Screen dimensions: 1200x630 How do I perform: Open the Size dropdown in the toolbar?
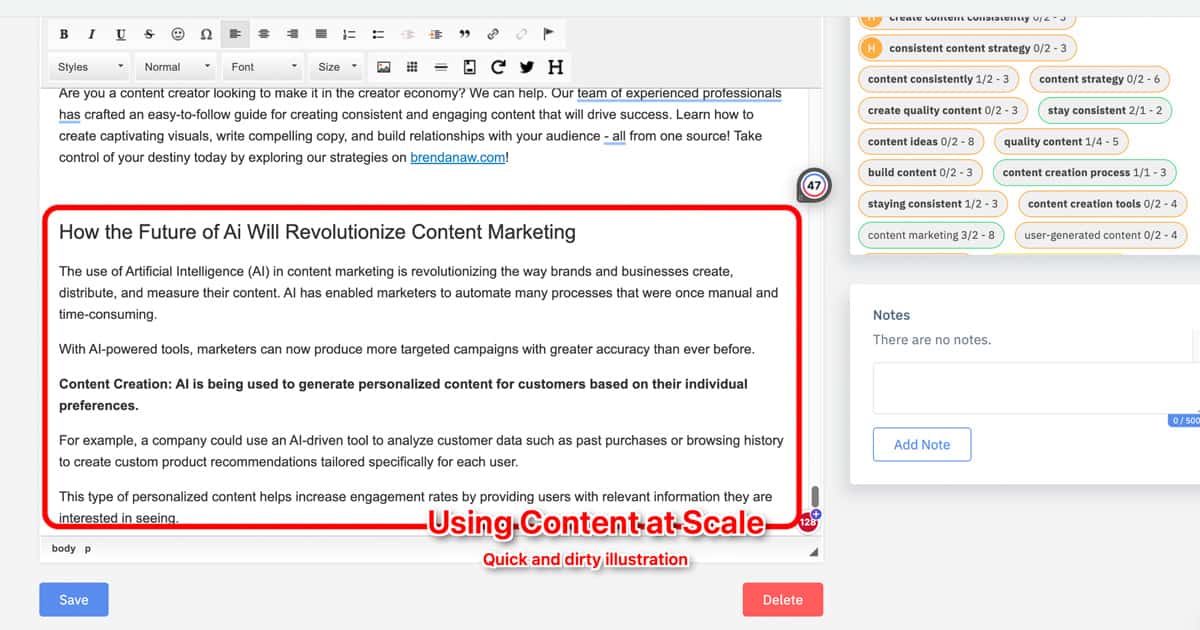[x=335, y=66]
